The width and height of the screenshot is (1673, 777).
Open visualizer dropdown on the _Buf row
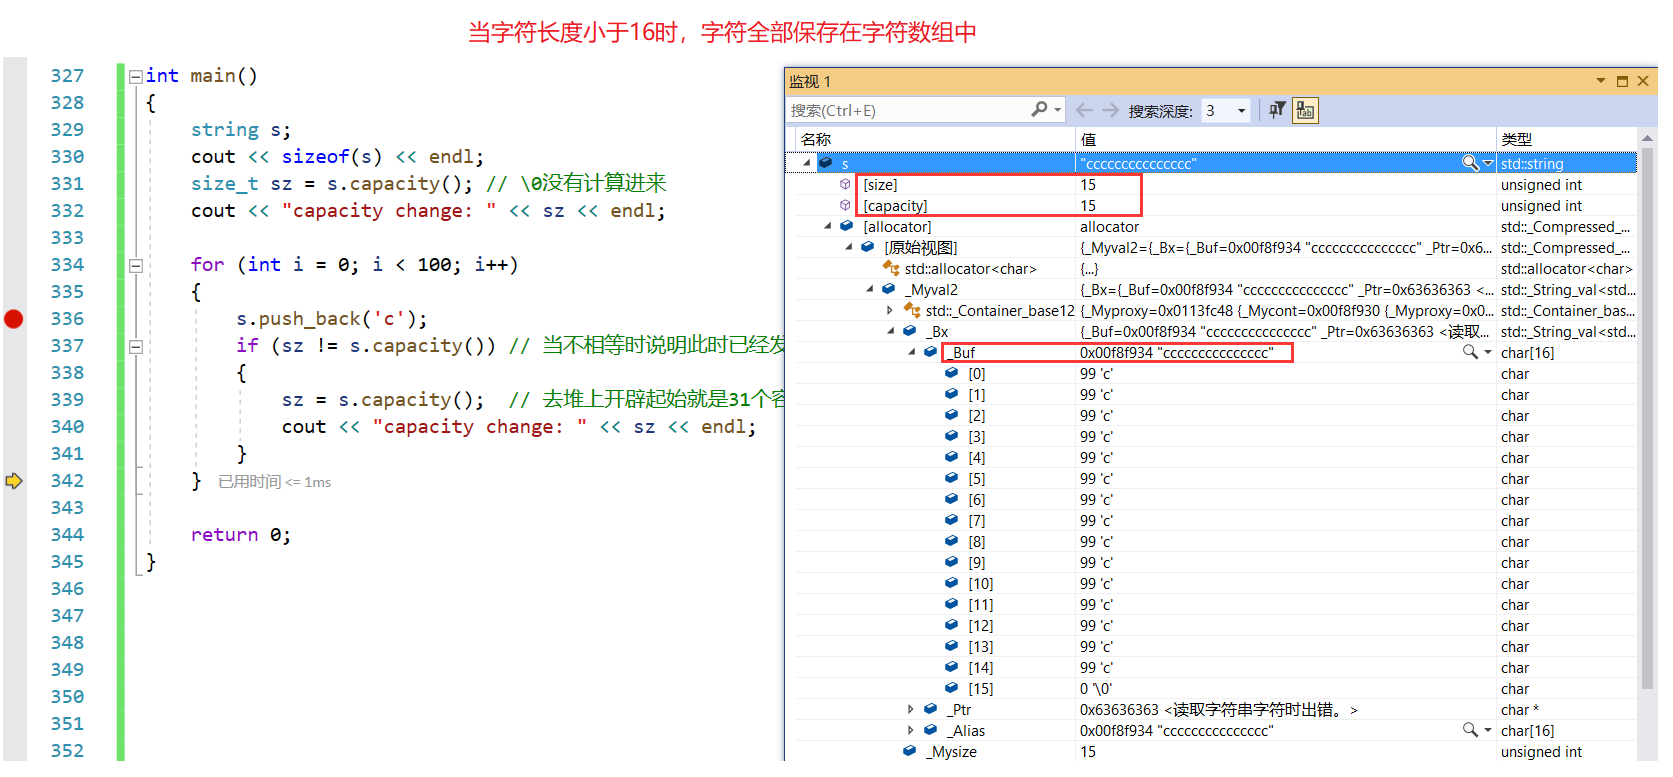point(1488,352)
